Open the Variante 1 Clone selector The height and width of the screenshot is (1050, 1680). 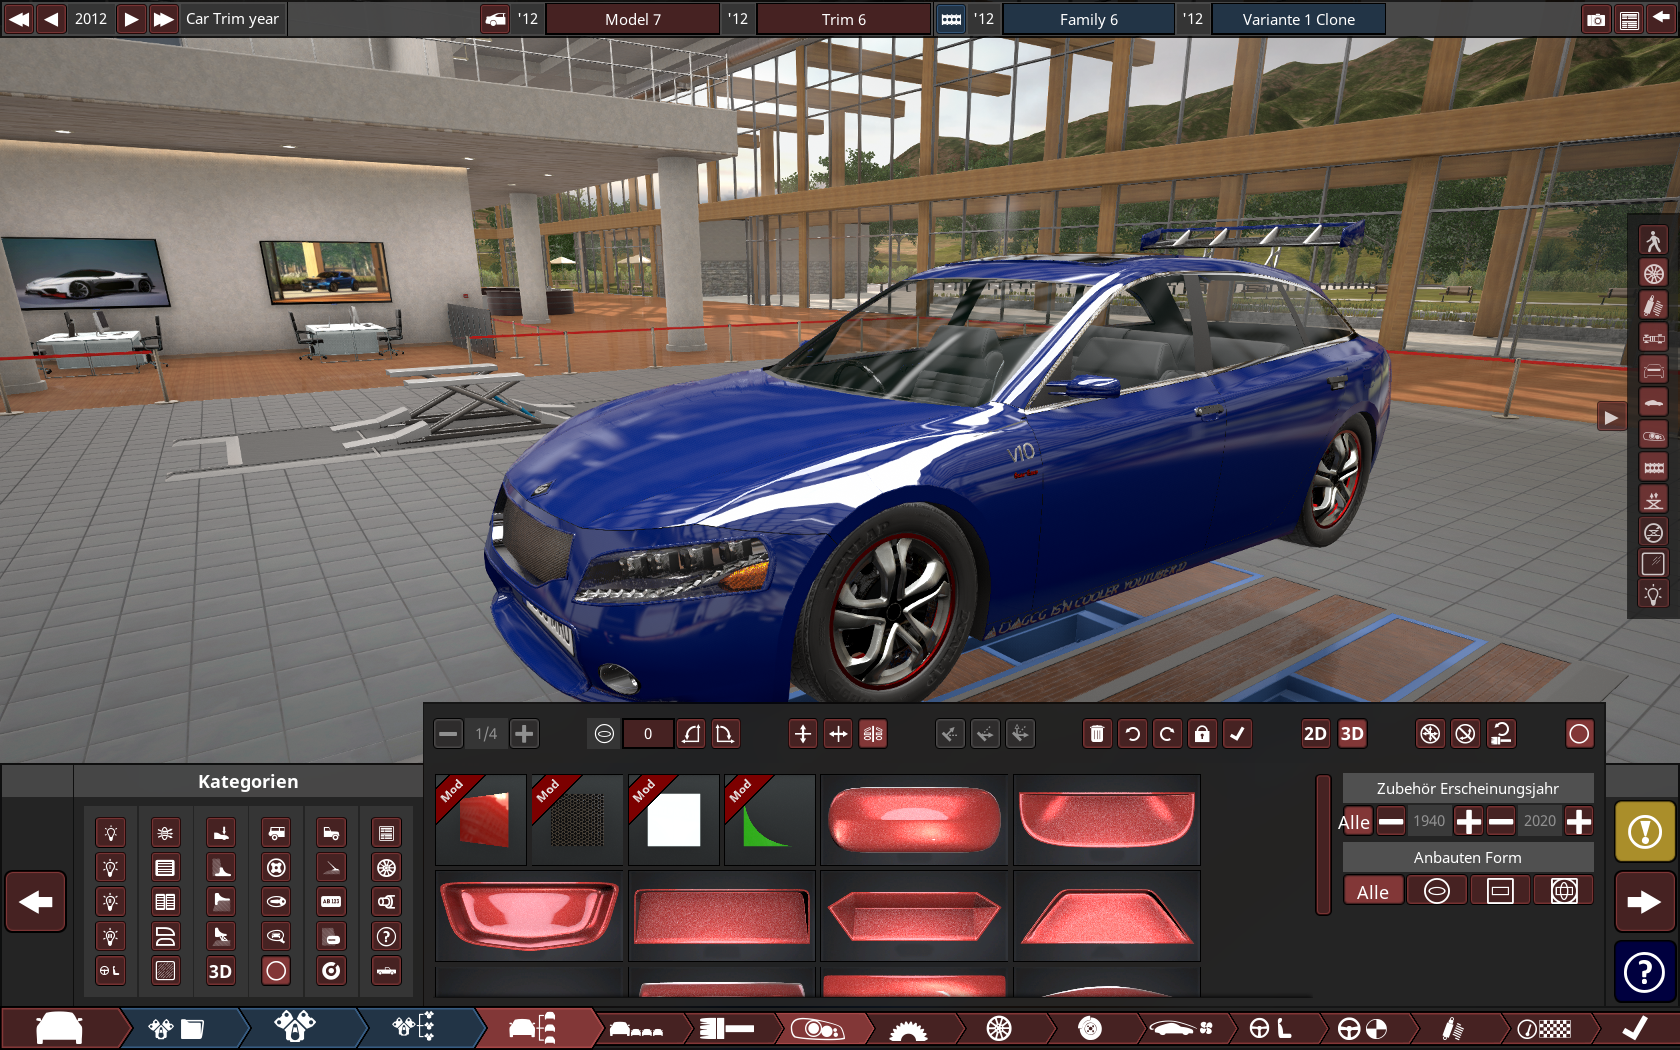[x=1299, y=19]
